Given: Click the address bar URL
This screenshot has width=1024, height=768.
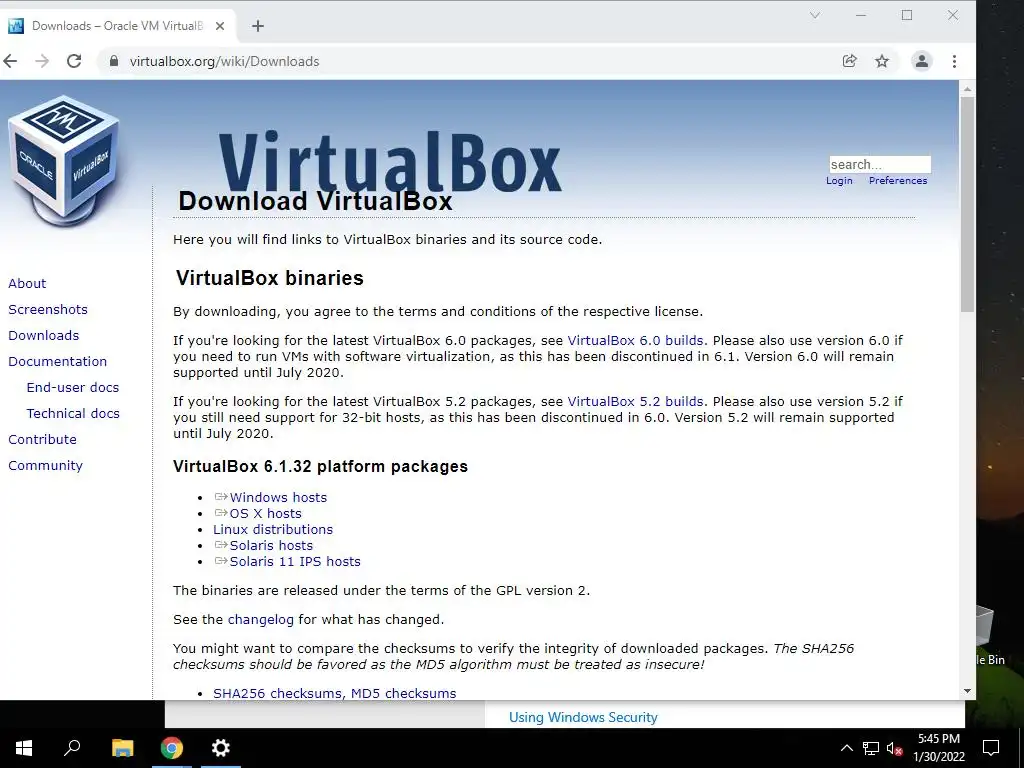Looking at the screenshot, I should tap(224, 61).
